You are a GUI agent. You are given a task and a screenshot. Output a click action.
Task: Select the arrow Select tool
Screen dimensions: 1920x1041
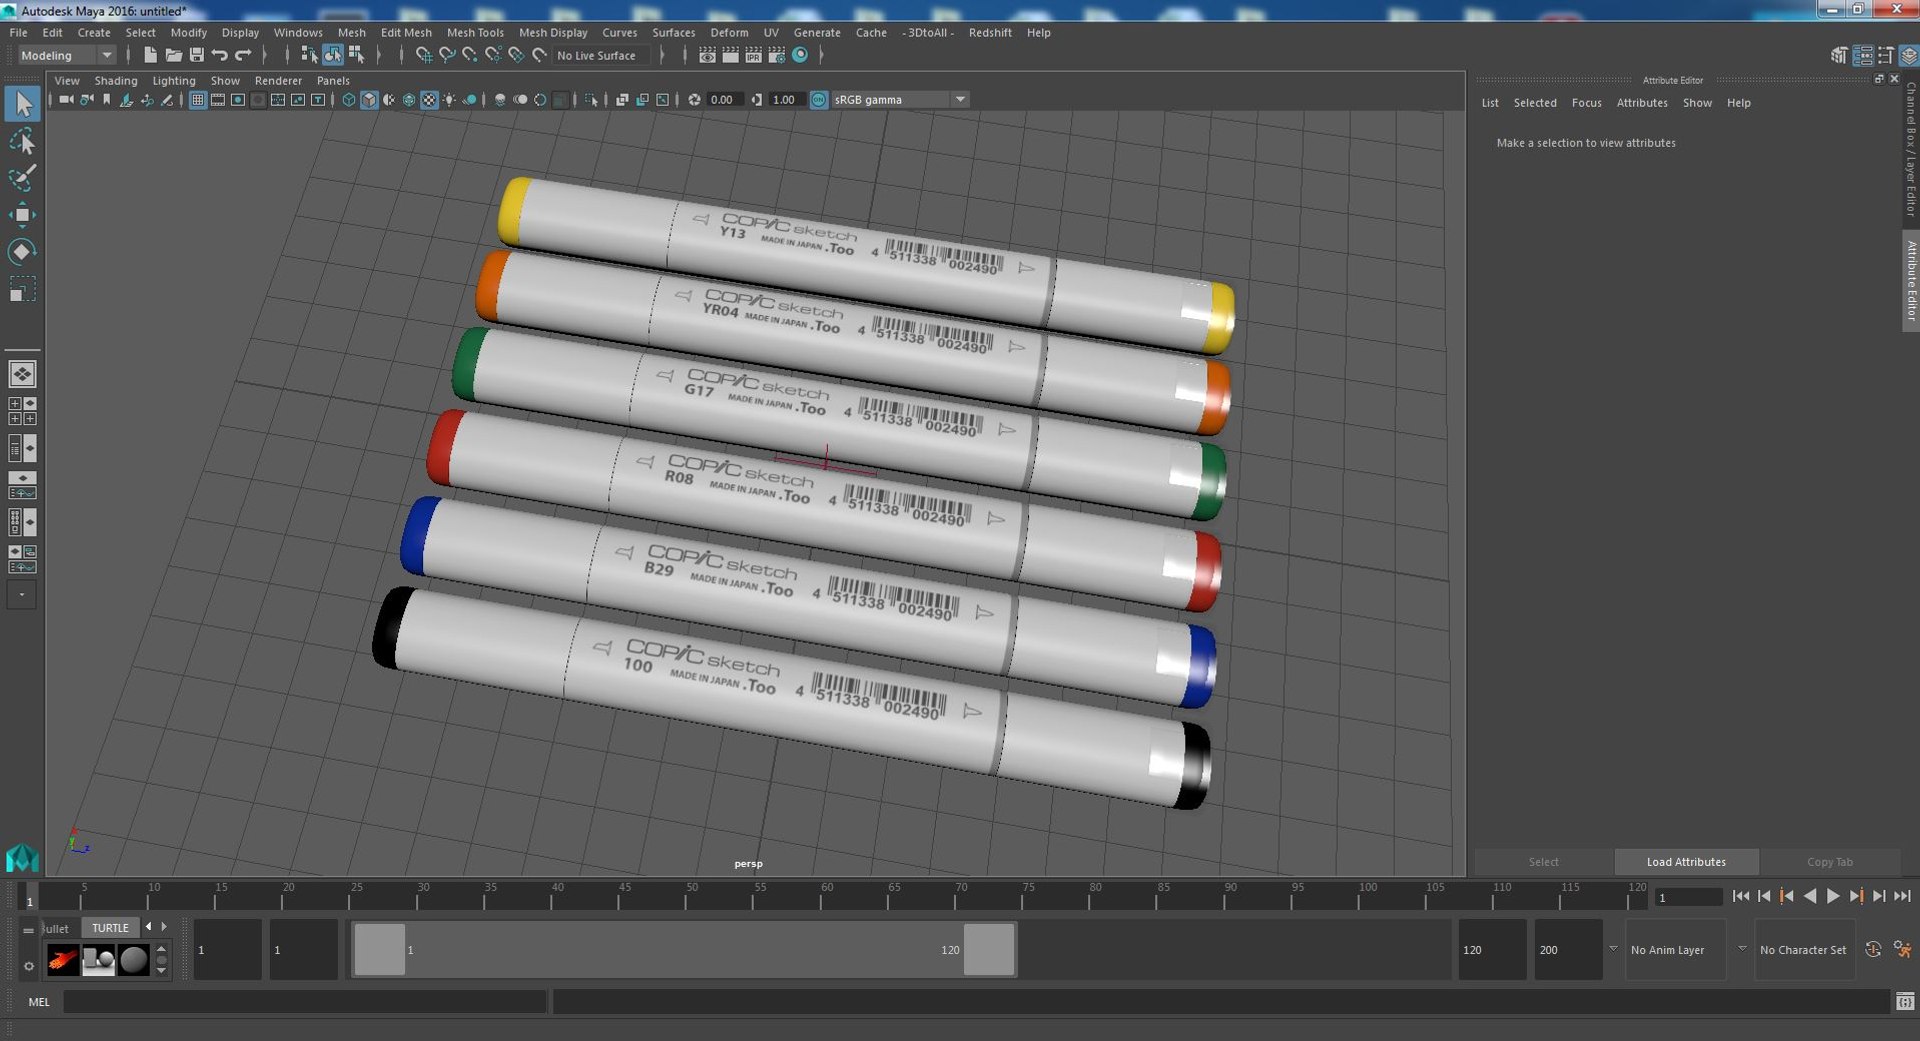coord(22,104)
